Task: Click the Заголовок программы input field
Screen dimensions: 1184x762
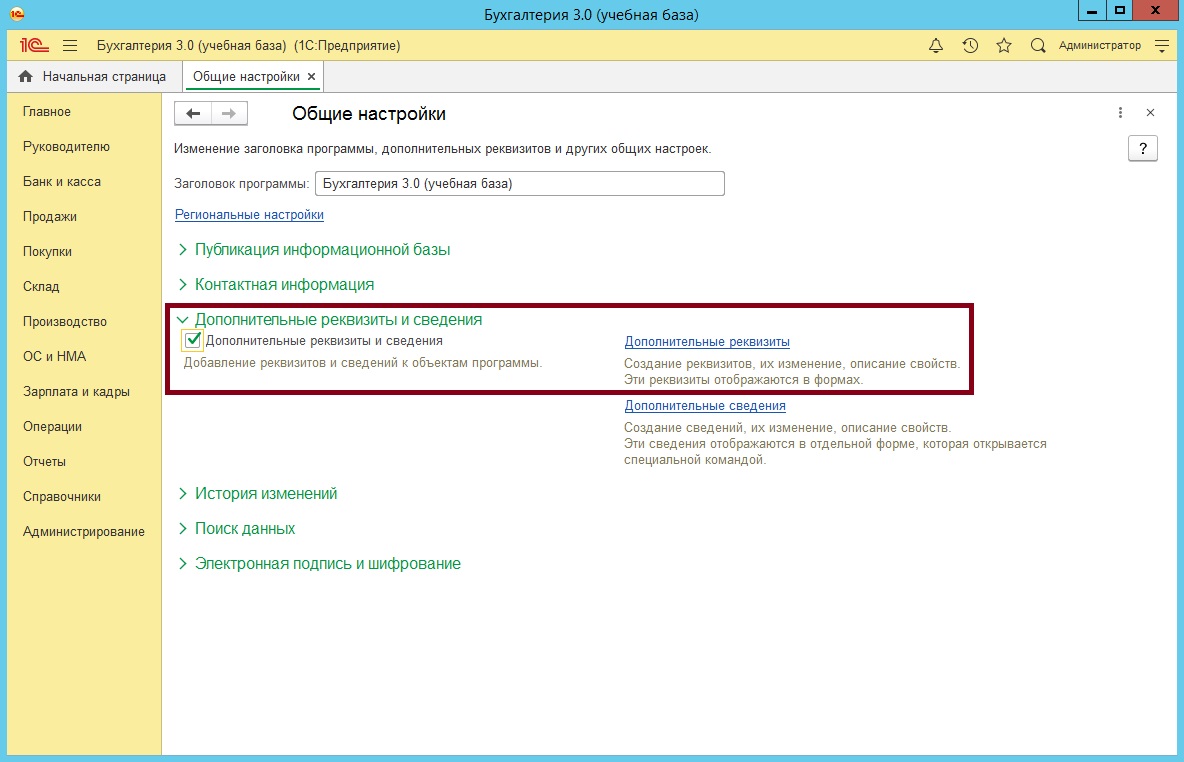Action: point(519,184)
